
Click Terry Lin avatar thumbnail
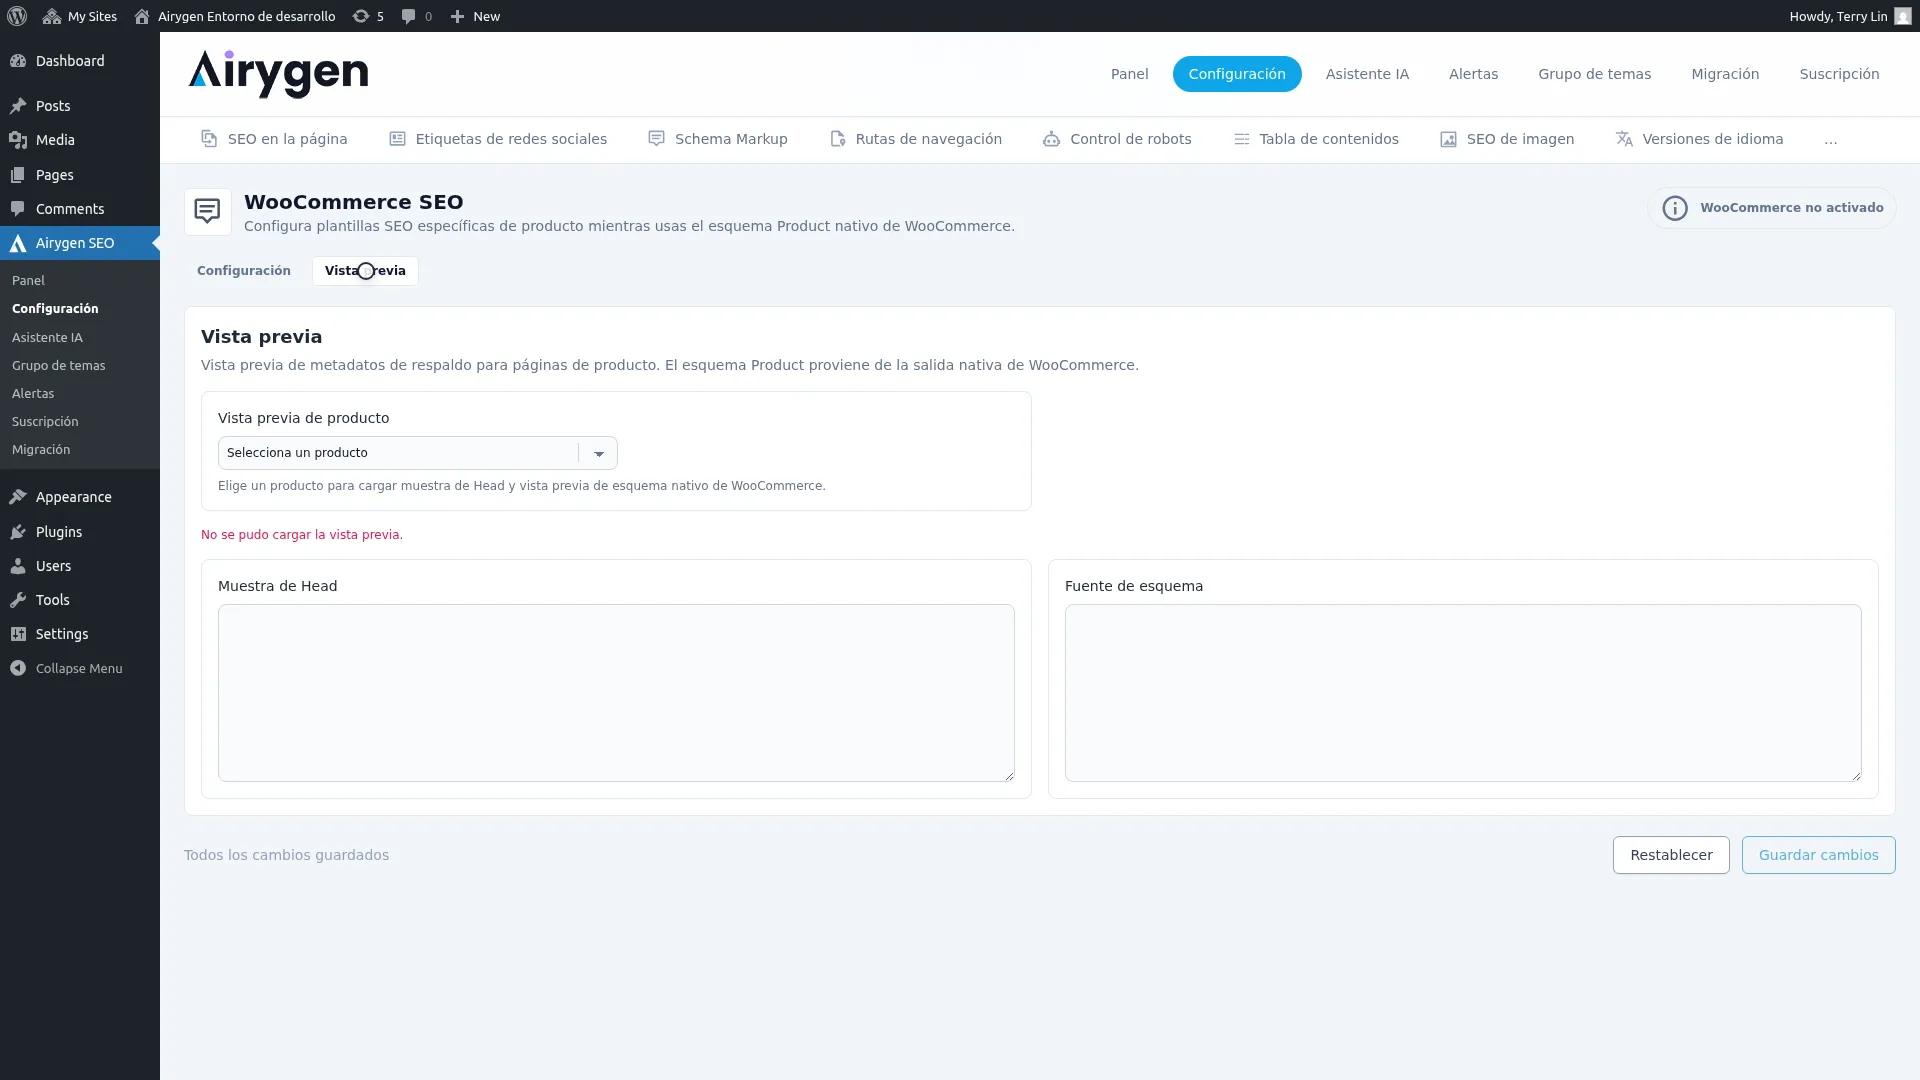(1902, 16)
